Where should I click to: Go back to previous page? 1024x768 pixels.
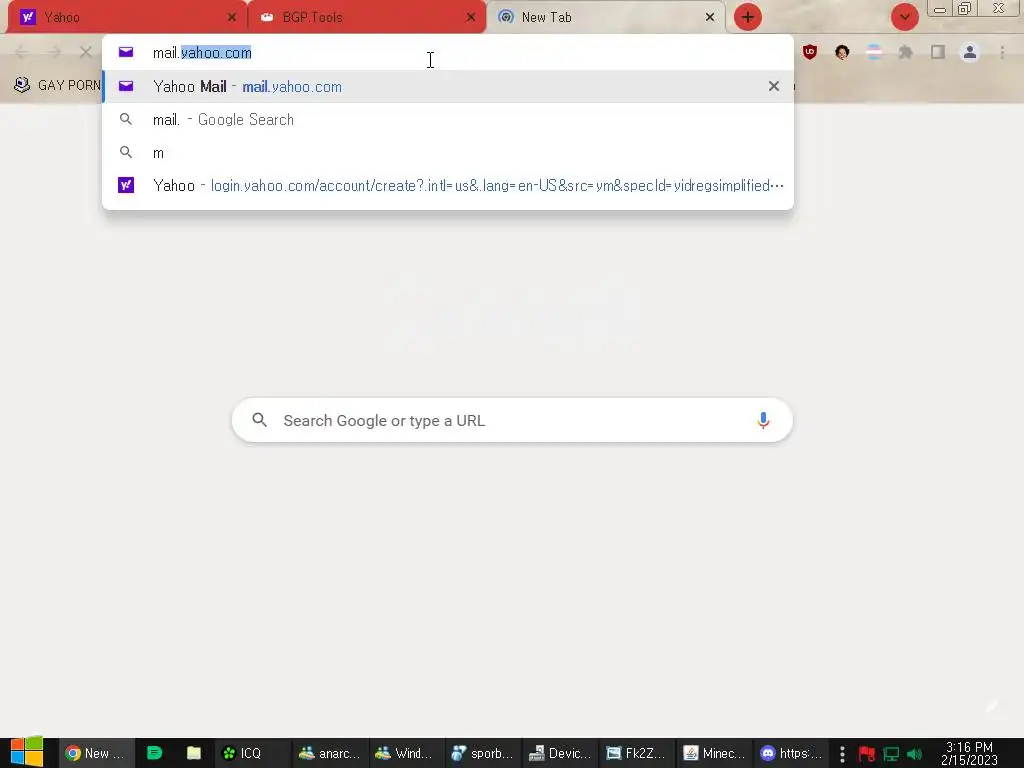click(22, 52)
